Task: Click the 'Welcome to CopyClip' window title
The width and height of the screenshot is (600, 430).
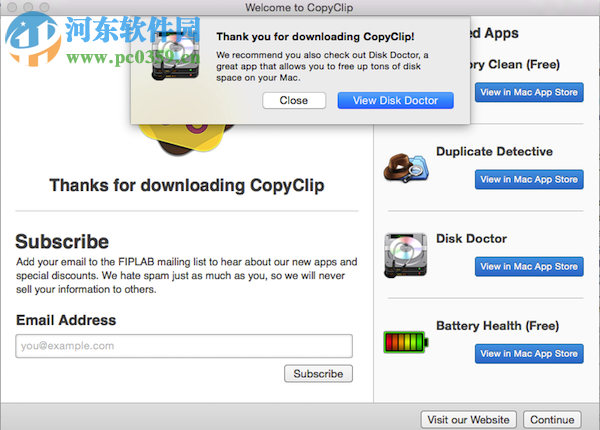Action: pyautogui.click(x=299, y=7)
